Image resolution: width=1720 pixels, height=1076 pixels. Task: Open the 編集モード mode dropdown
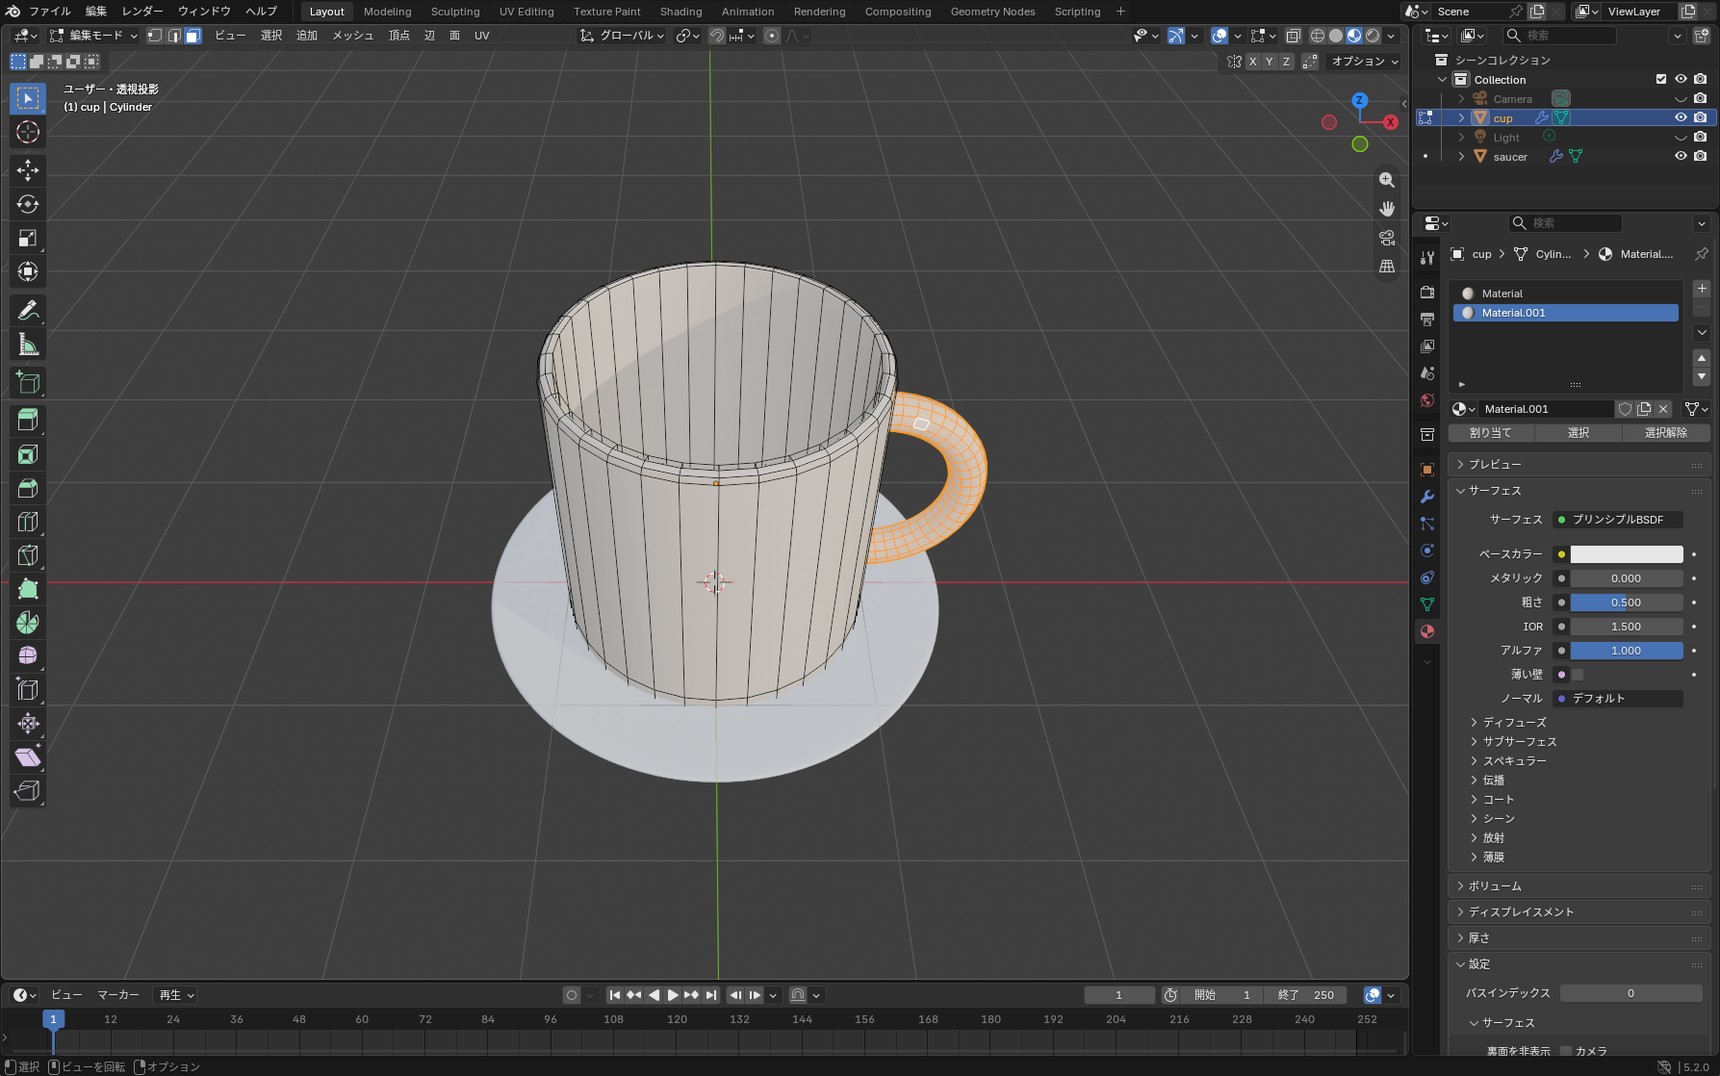[x=93, y=36]
